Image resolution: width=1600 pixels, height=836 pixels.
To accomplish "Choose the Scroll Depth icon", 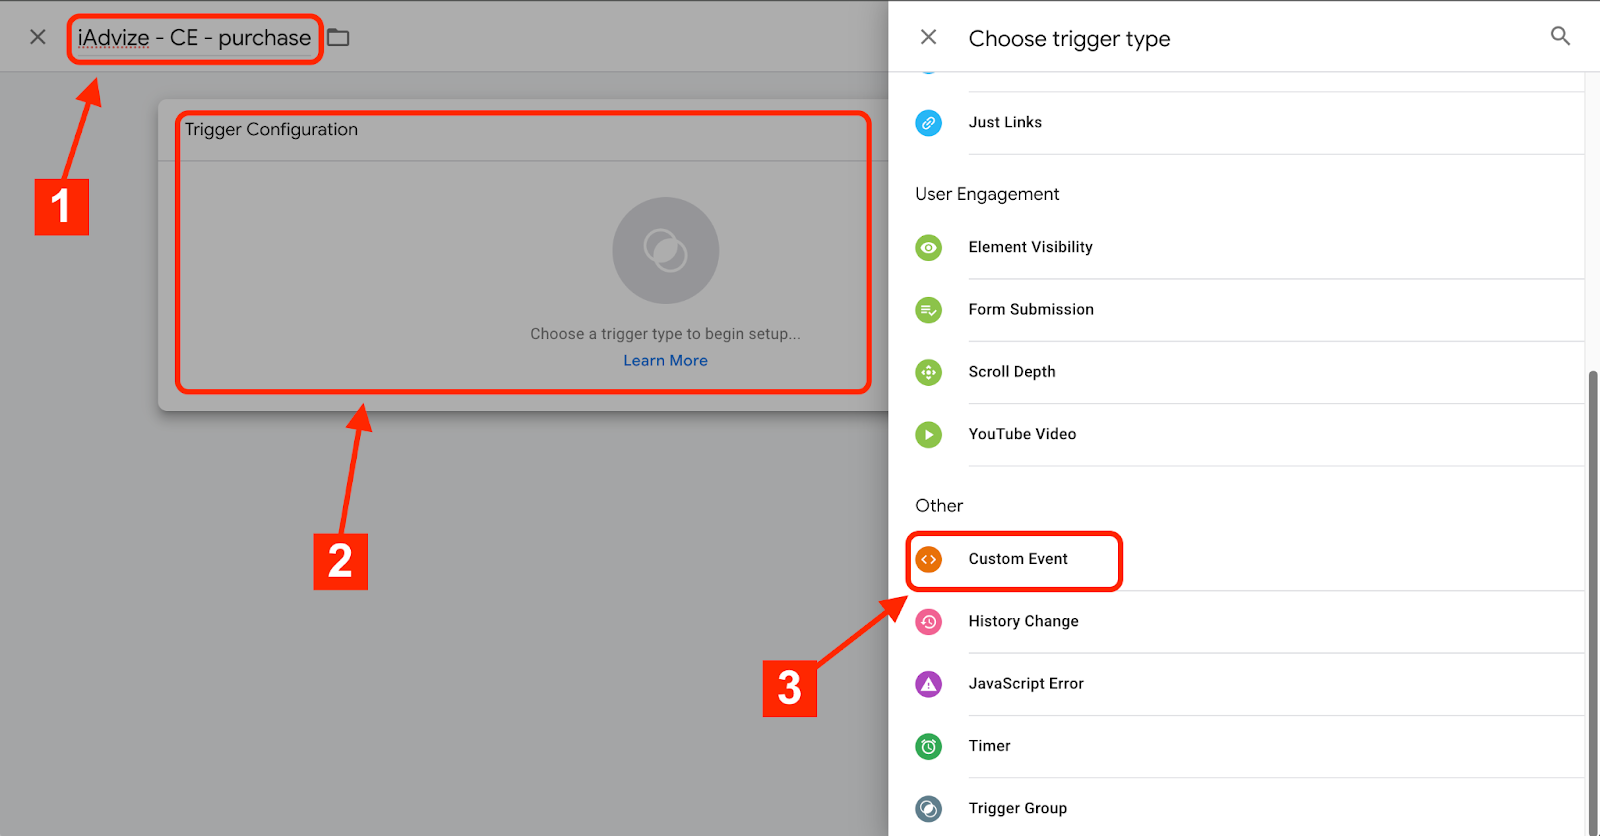I will point(928,372).
